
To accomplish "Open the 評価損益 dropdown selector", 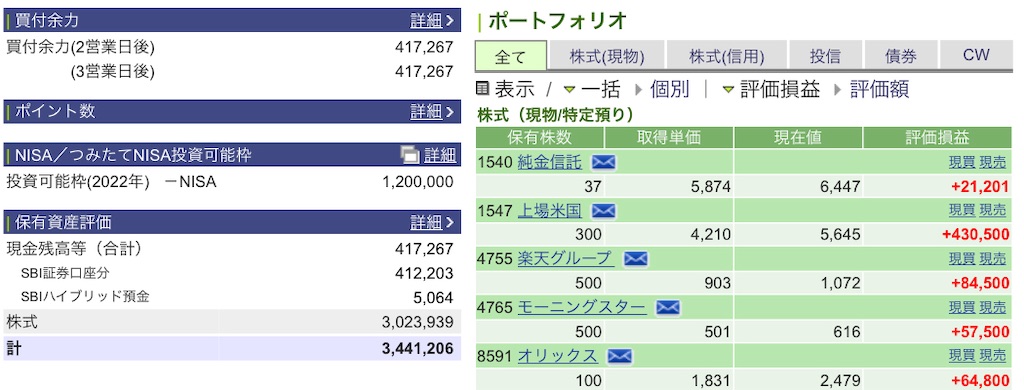I will (x=728, y=89).
